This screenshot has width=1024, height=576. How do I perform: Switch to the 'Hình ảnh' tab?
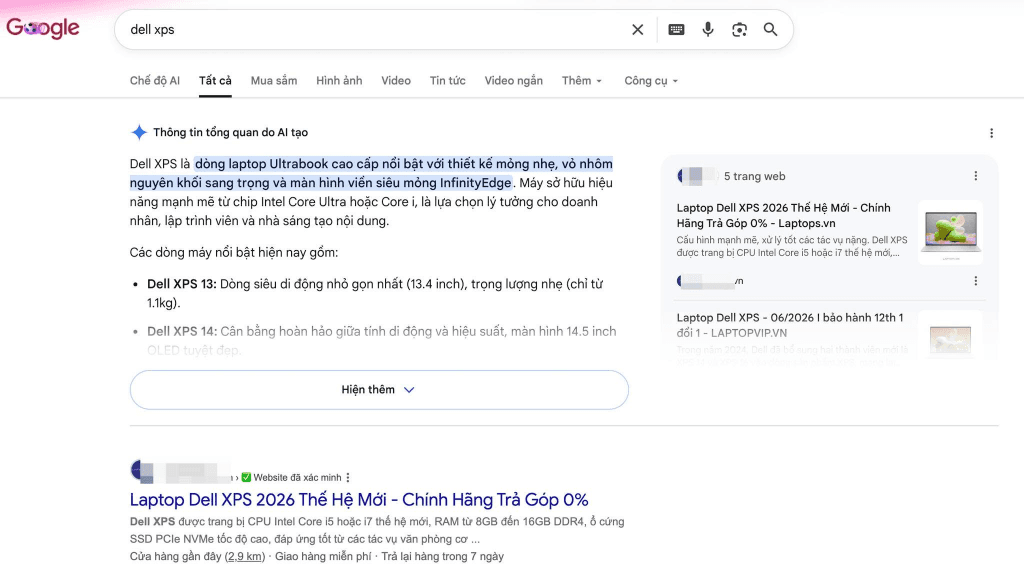[339, 81]
